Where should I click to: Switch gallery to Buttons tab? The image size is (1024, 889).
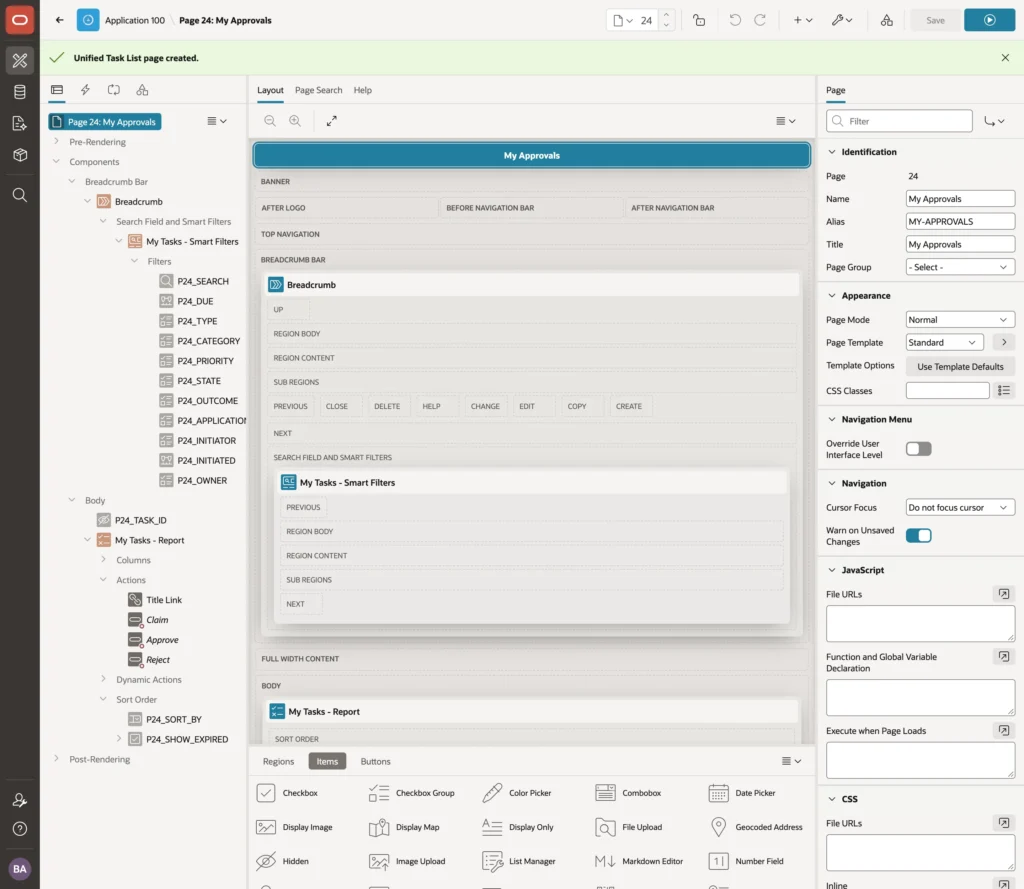pyautogui.click(x=376, y=762)
